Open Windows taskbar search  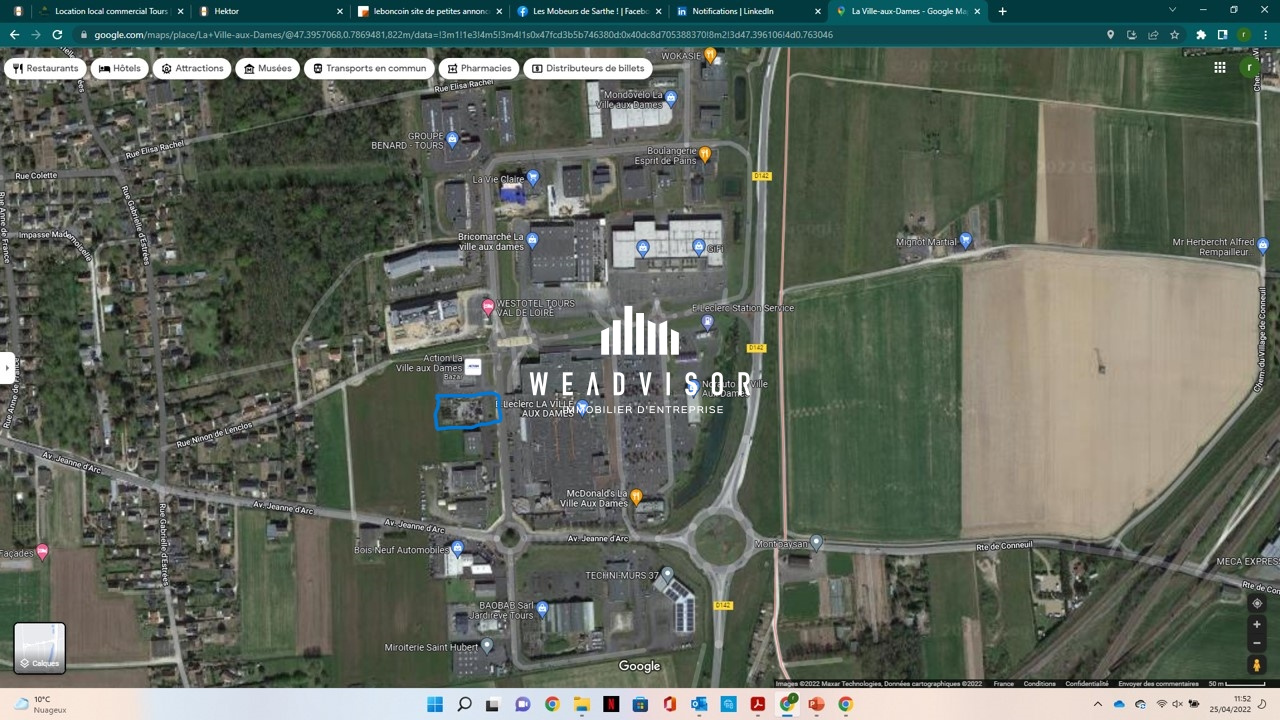[x=464, y=704]
